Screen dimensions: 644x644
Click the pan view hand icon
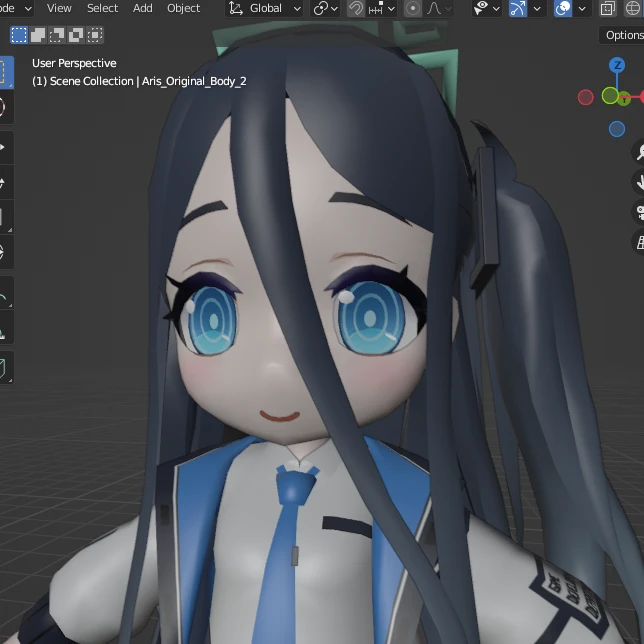coord(639,182)
